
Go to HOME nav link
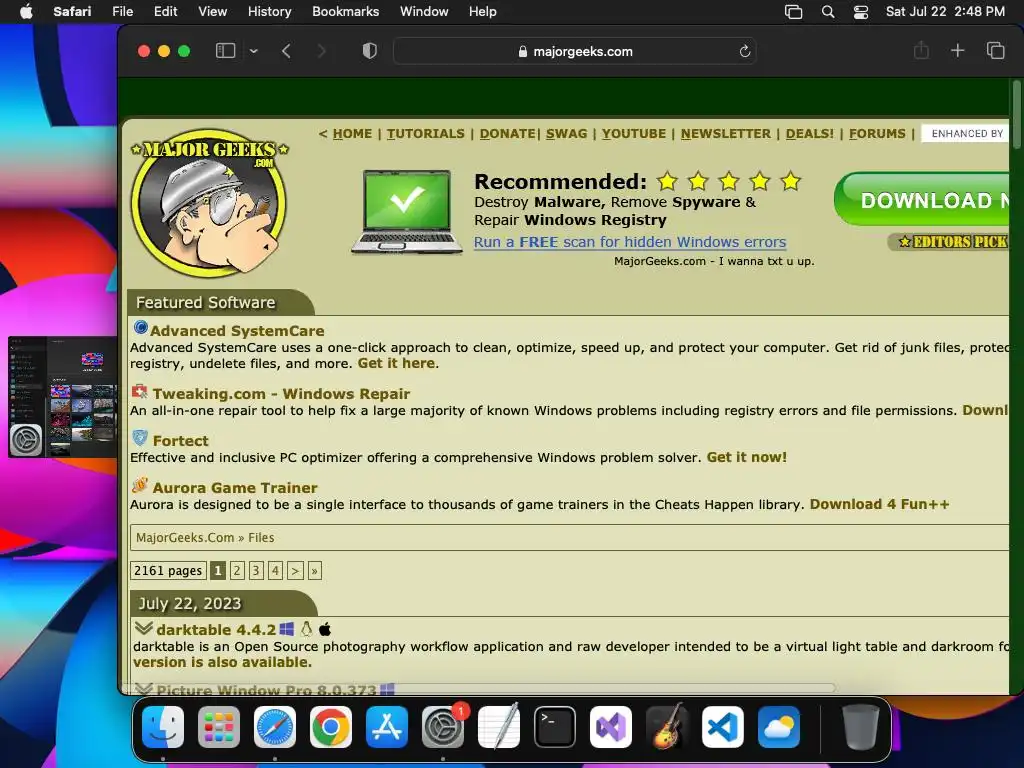(x=352, y=134)
